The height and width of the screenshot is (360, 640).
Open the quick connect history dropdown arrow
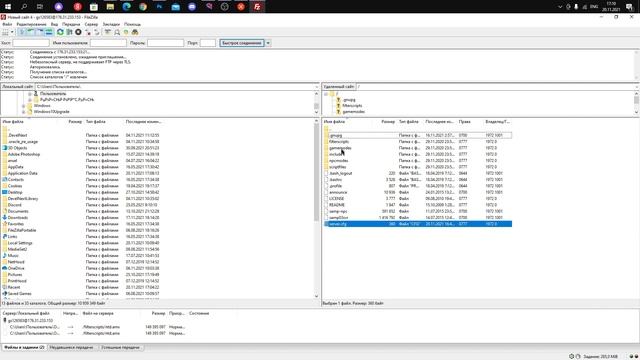pyautogui.click(x=268, y=43)
